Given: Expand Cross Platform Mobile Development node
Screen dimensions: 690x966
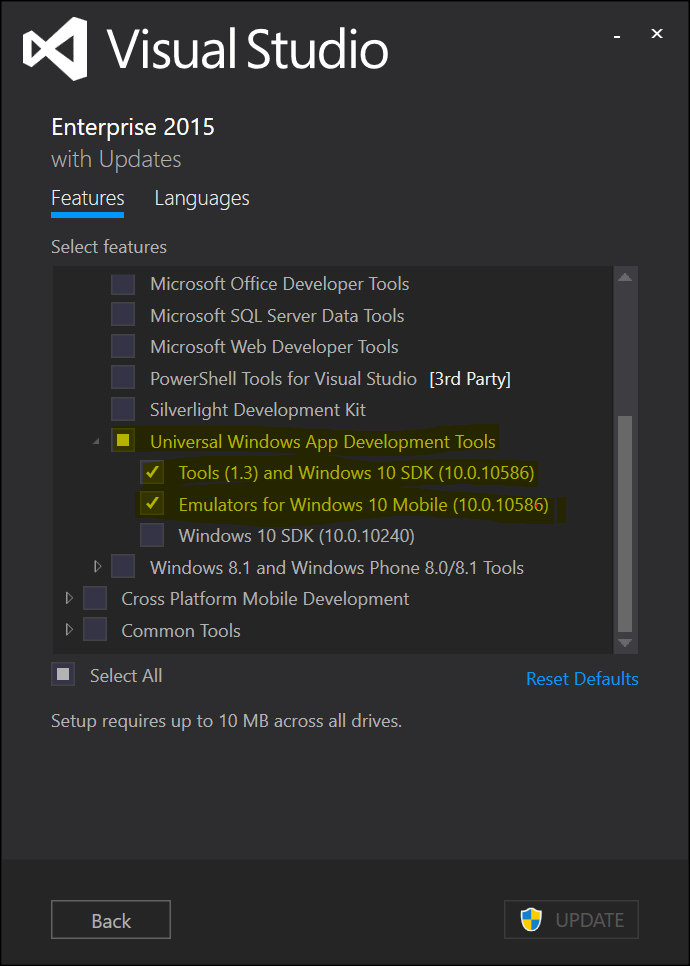Looking at the screenshot, I should click(69, 598).
